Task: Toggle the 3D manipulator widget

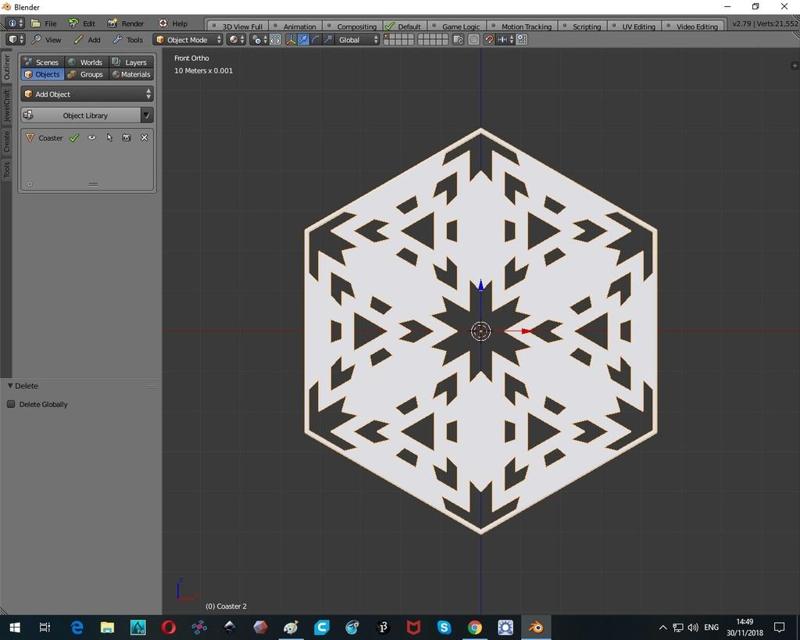Action: pyautogui.click(x=290, y=39)
